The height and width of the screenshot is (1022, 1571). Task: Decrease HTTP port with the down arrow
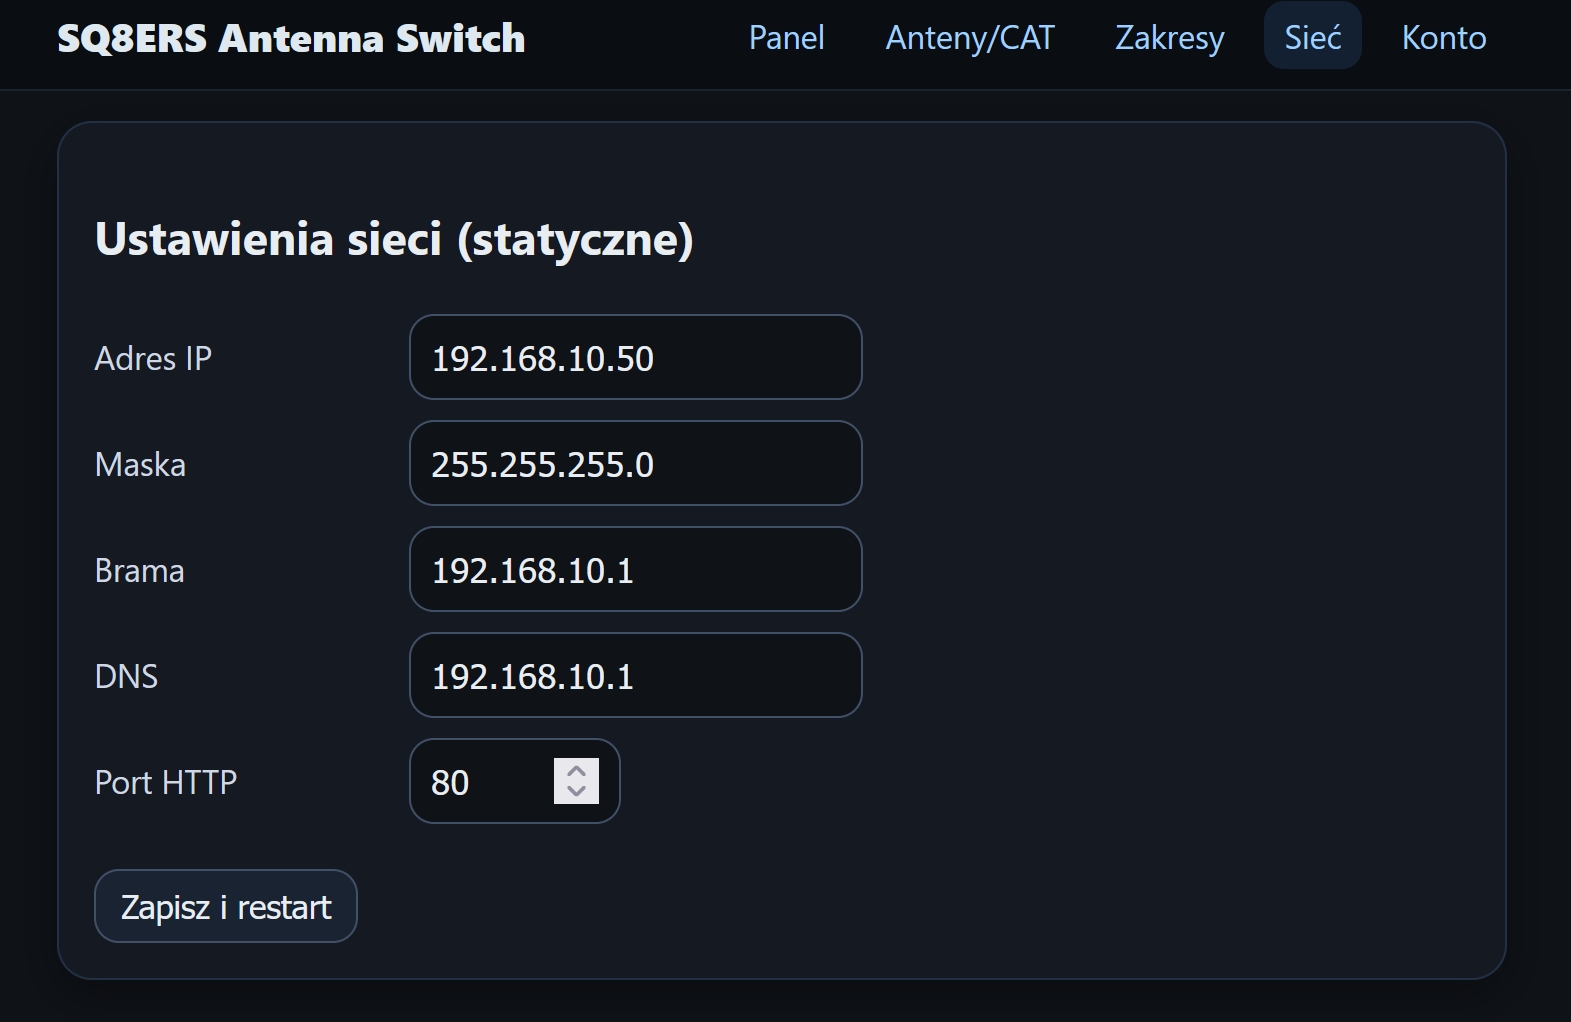point(576,792)
